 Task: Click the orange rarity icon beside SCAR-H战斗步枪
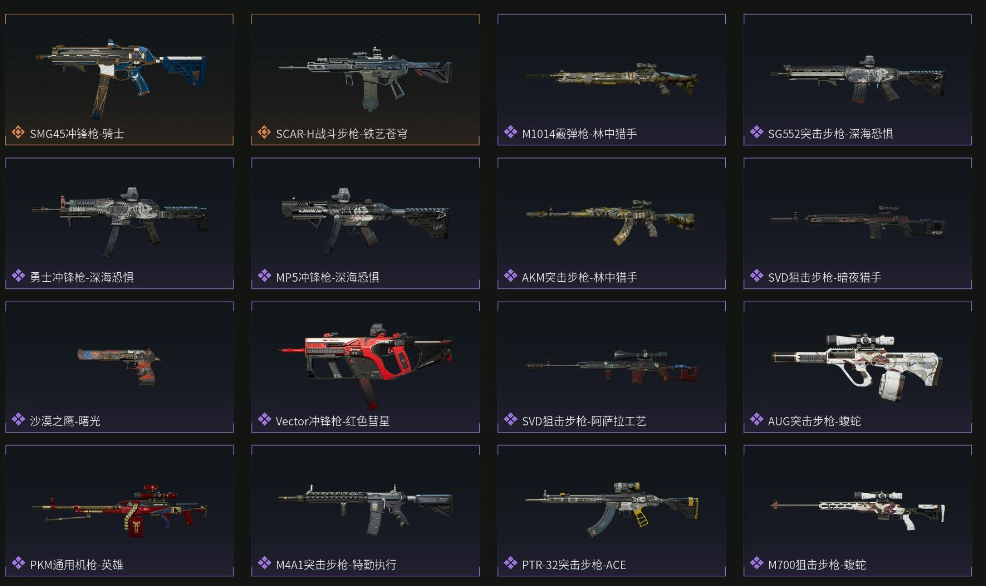tap(264, 133)
